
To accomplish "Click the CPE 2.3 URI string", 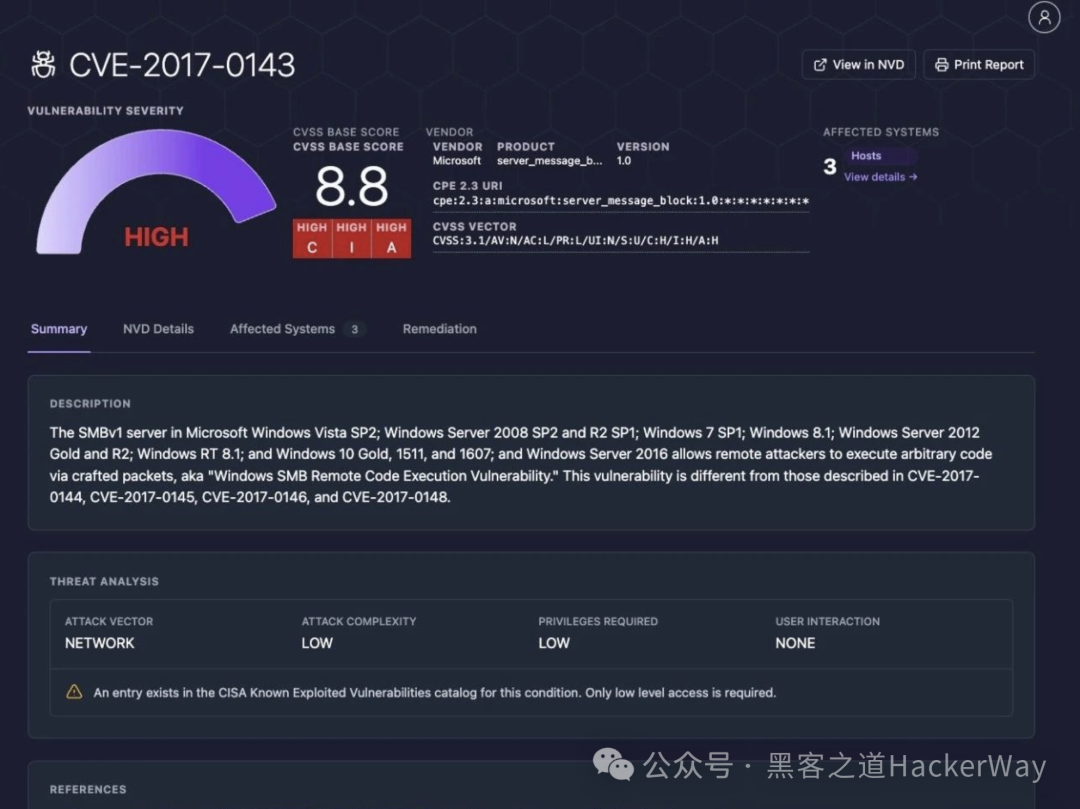I will pos(621,201).
